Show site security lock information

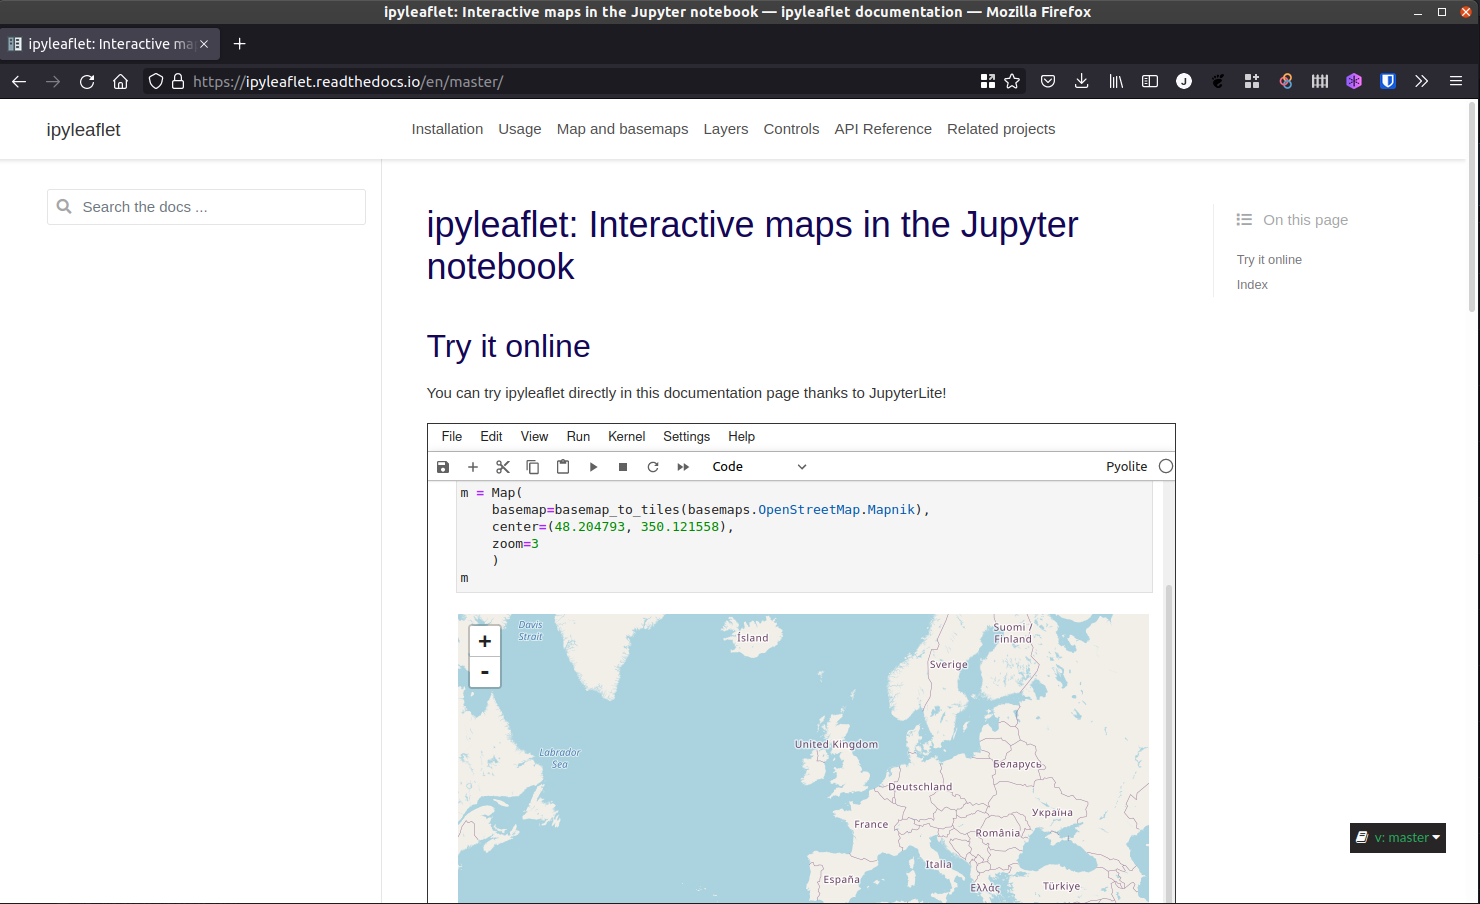point(178,82)
